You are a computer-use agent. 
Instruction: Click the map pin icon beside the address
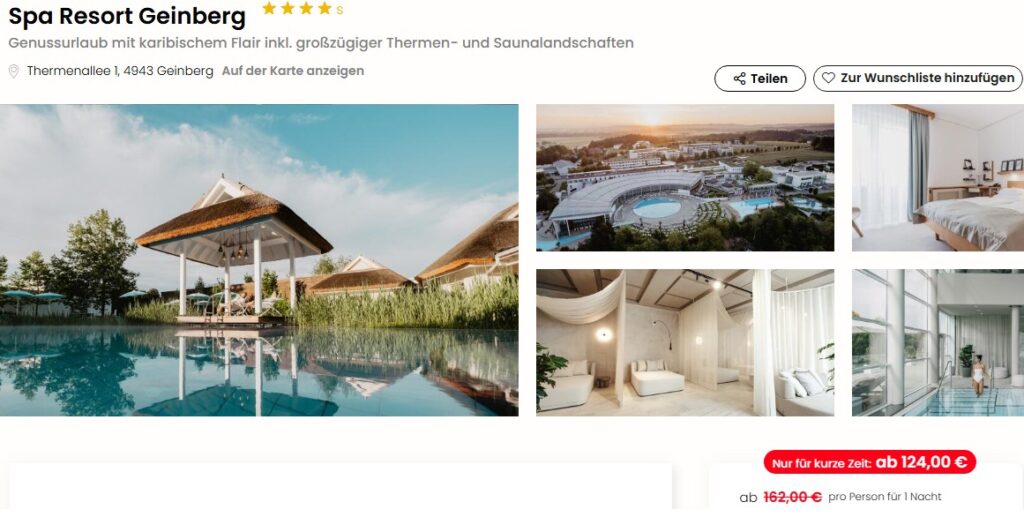[14, 71]
